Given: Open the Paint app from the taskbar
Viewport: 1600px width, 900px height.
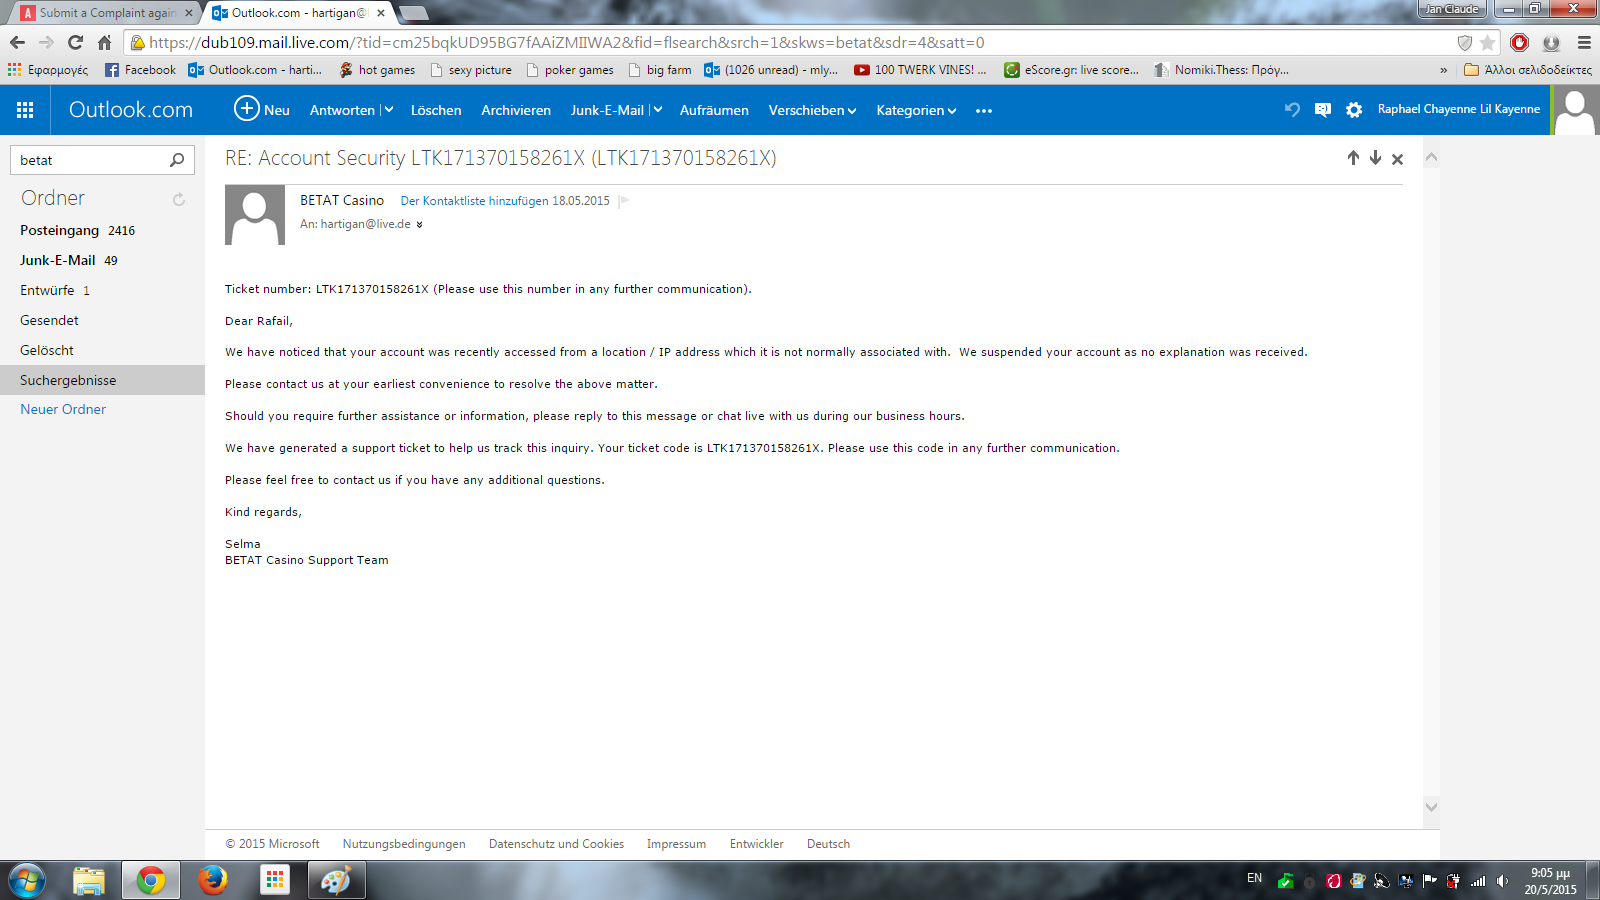Looking at the screenshot, I should pyautogui.click(x=336, y=880).
